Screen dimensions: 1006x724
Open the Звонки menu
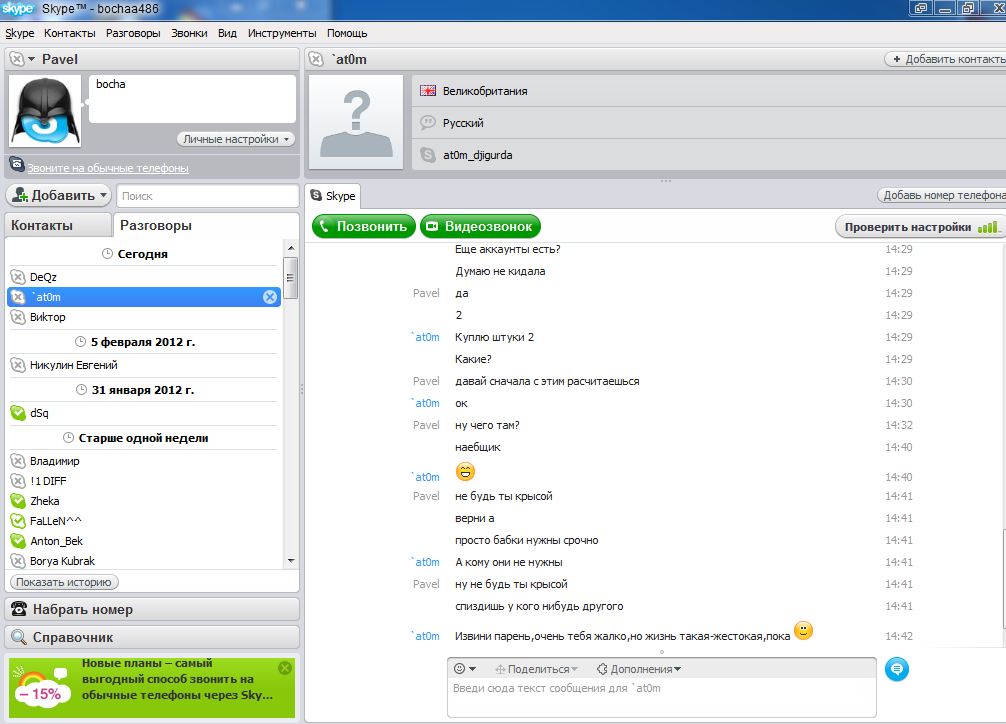click(x=189, y=33)
